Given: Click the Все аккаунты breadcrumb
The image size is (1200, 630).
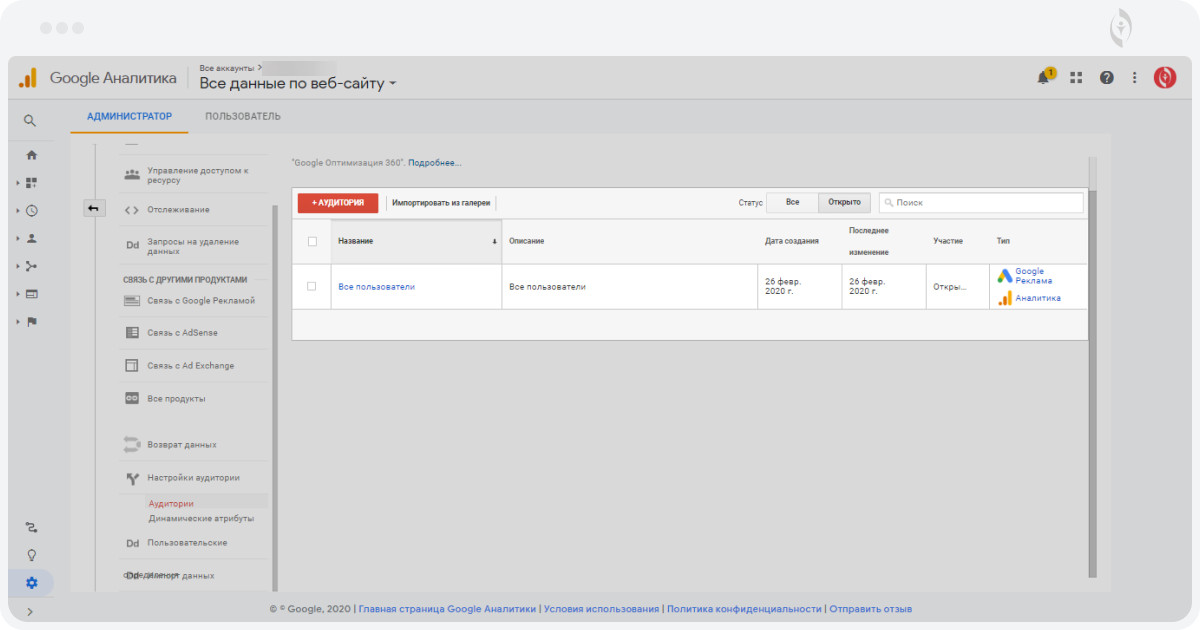Looking at the screenshot, I should point(225,68).
